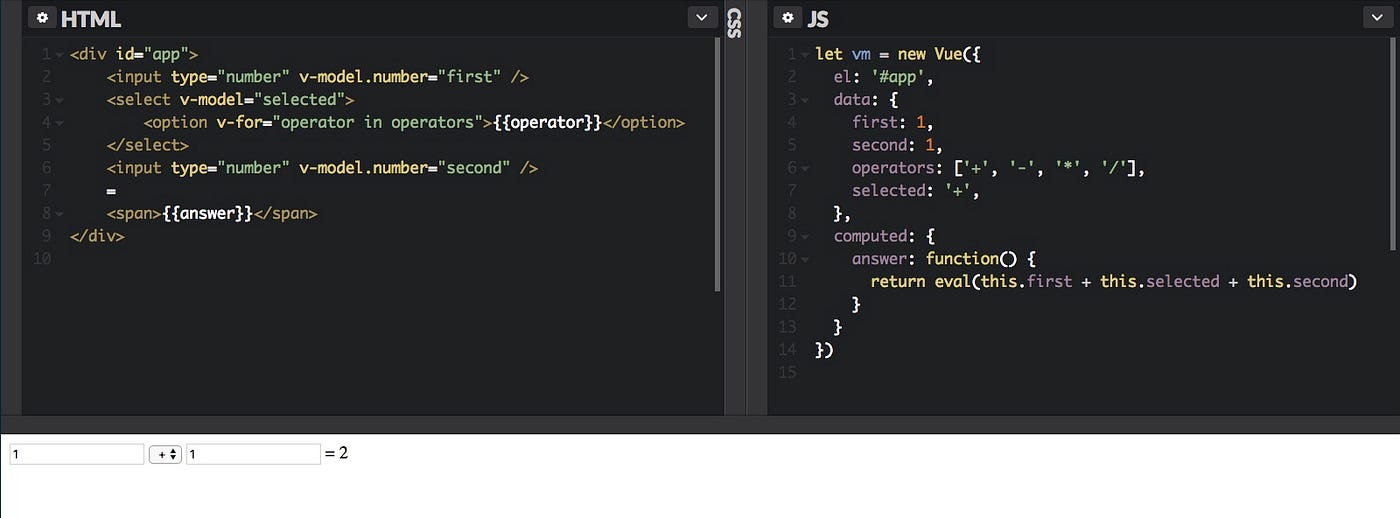The height and width of the screenshot is (518, 1400).
Task: Click 'this.selected' in JS line 11
Action: pos(1160,282)
